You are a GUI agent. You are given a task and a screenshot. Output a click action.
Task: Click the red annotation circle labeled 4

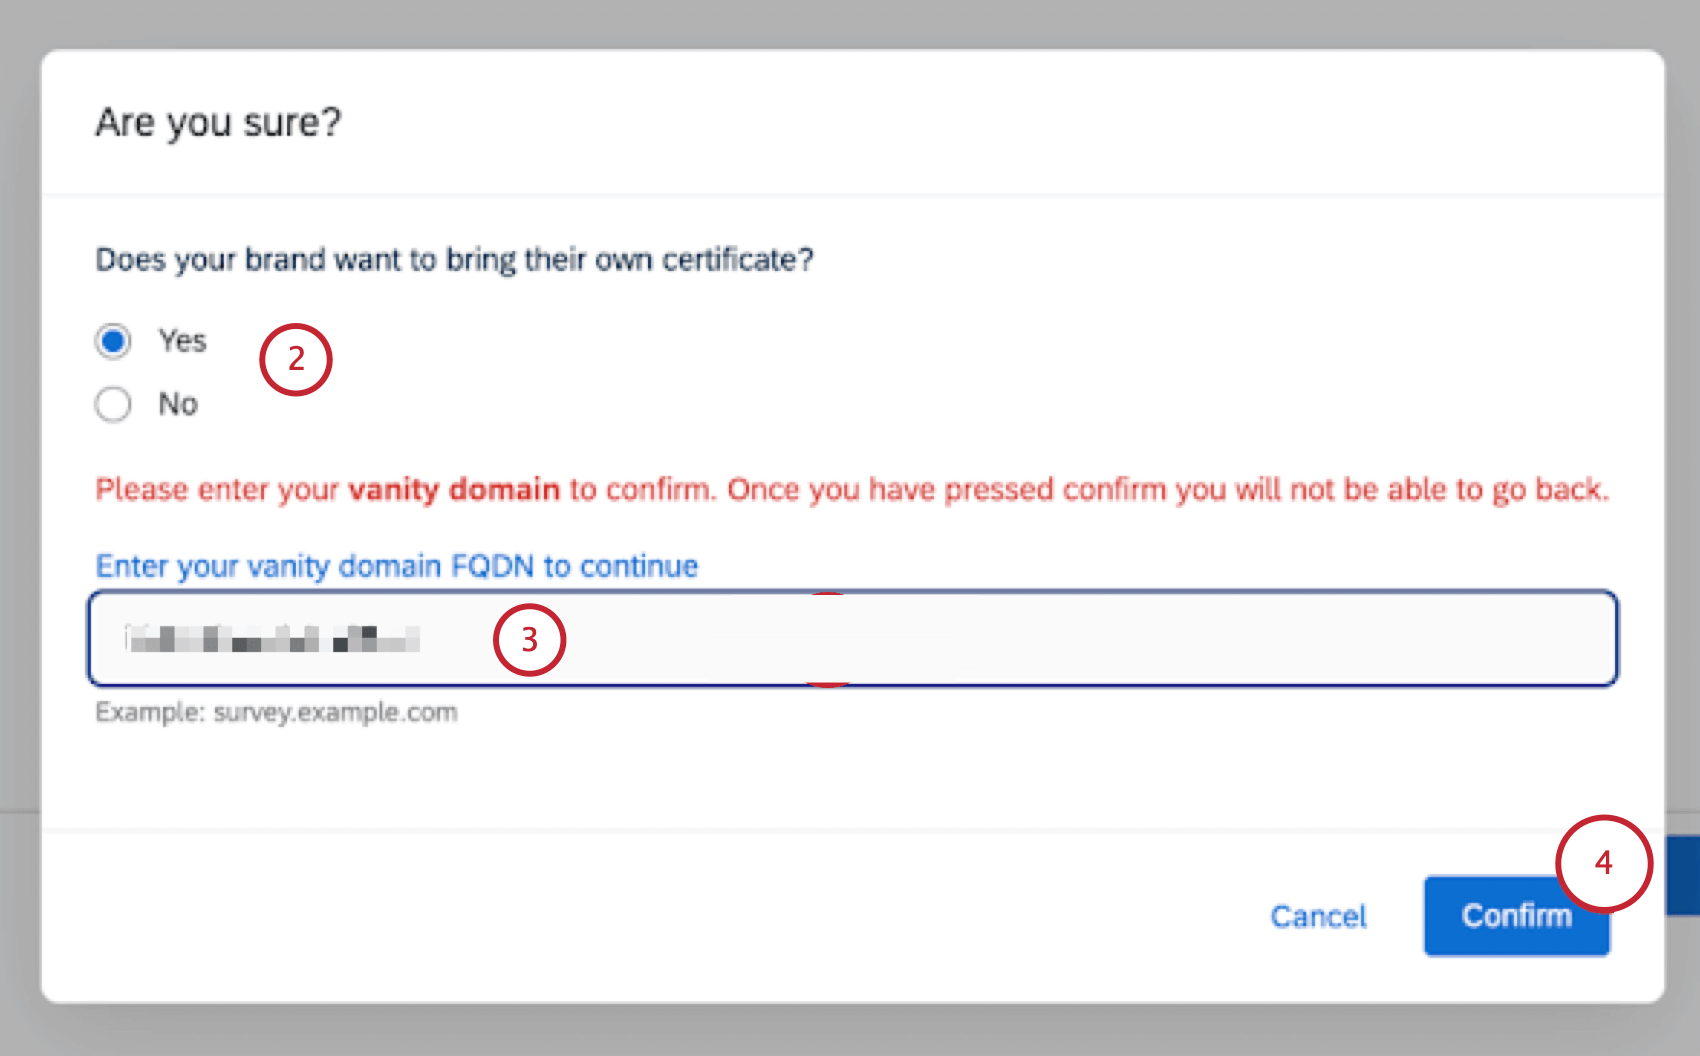[x=1604, y=862]
